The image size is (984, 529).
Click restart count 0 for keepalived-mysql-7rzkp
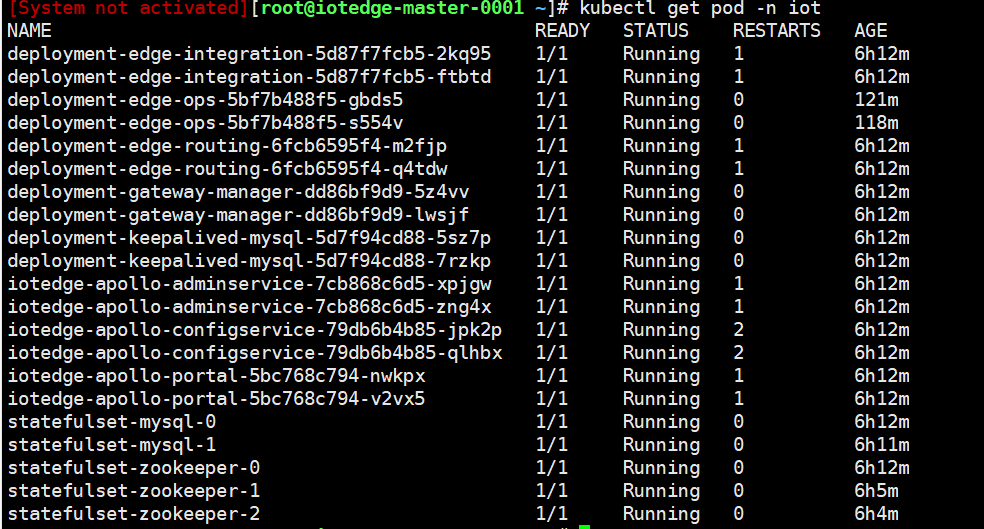click(739, 261)
